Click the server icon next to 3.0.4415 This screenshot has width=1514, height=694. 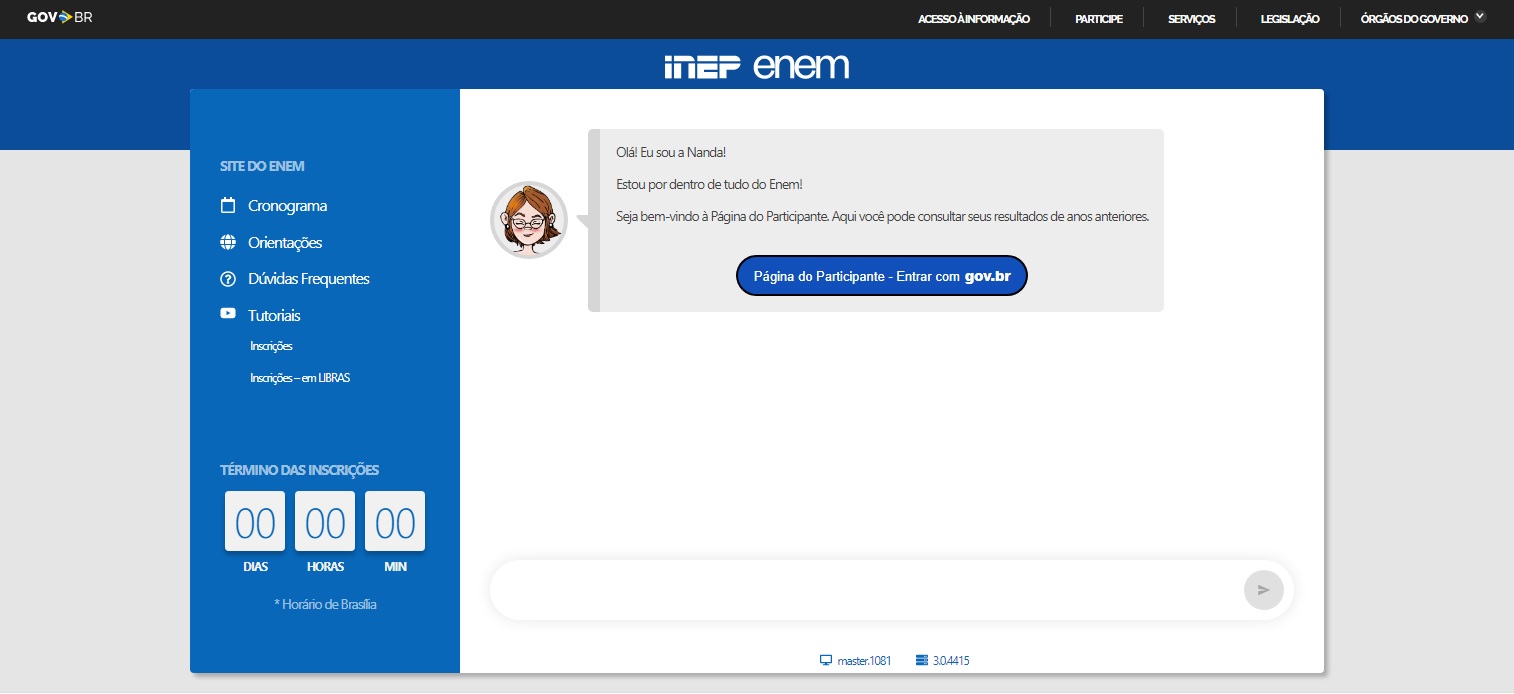click(921, 660)
